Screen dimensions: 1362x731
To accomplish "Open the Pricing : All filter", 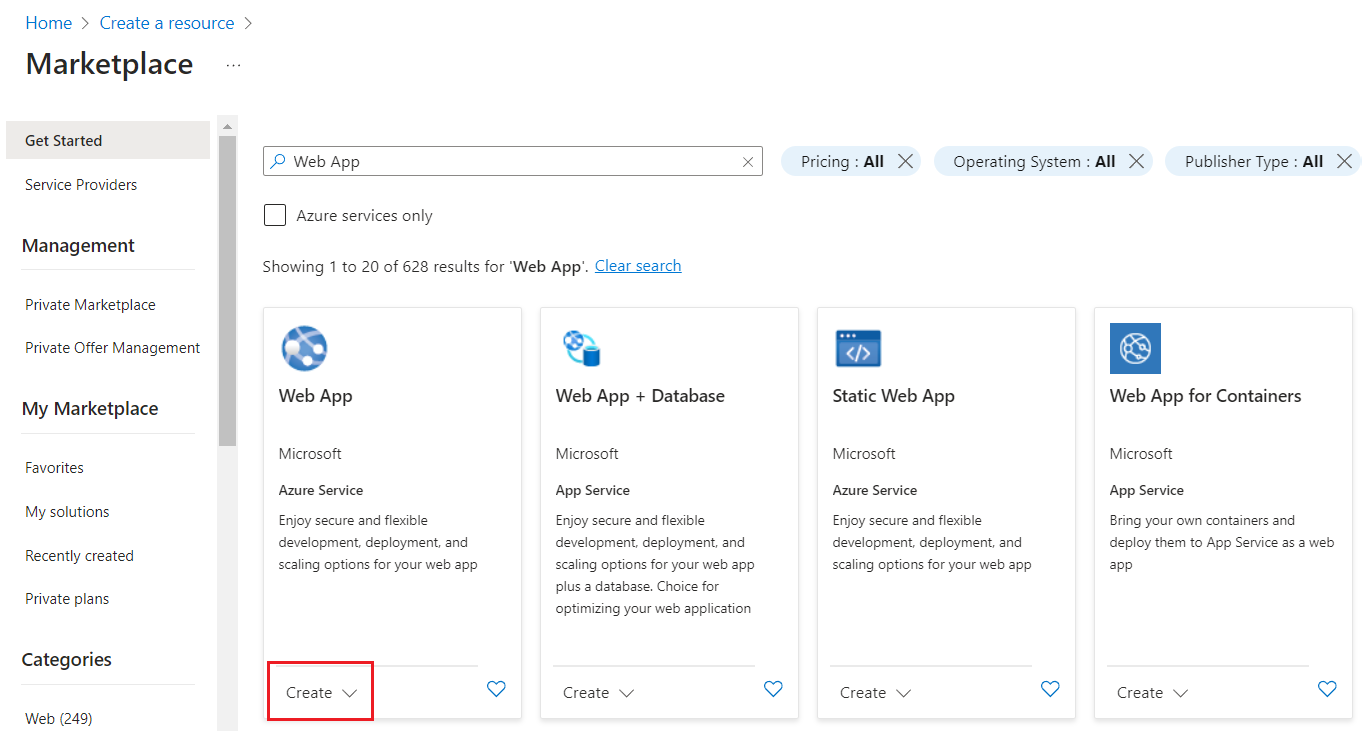I will 842,161.
